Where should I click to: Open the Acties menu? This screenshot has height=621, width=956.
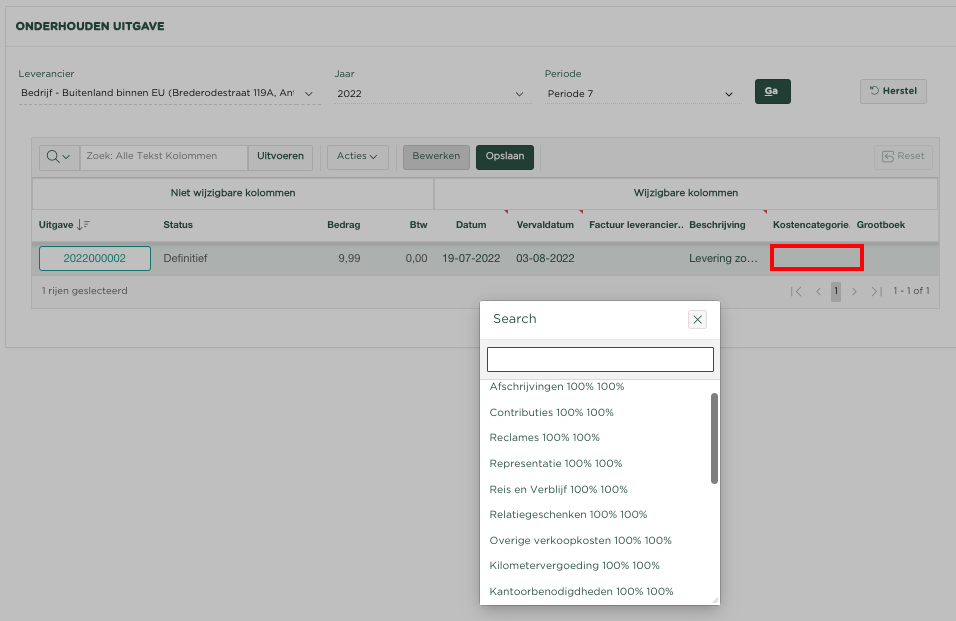[358, 157]
